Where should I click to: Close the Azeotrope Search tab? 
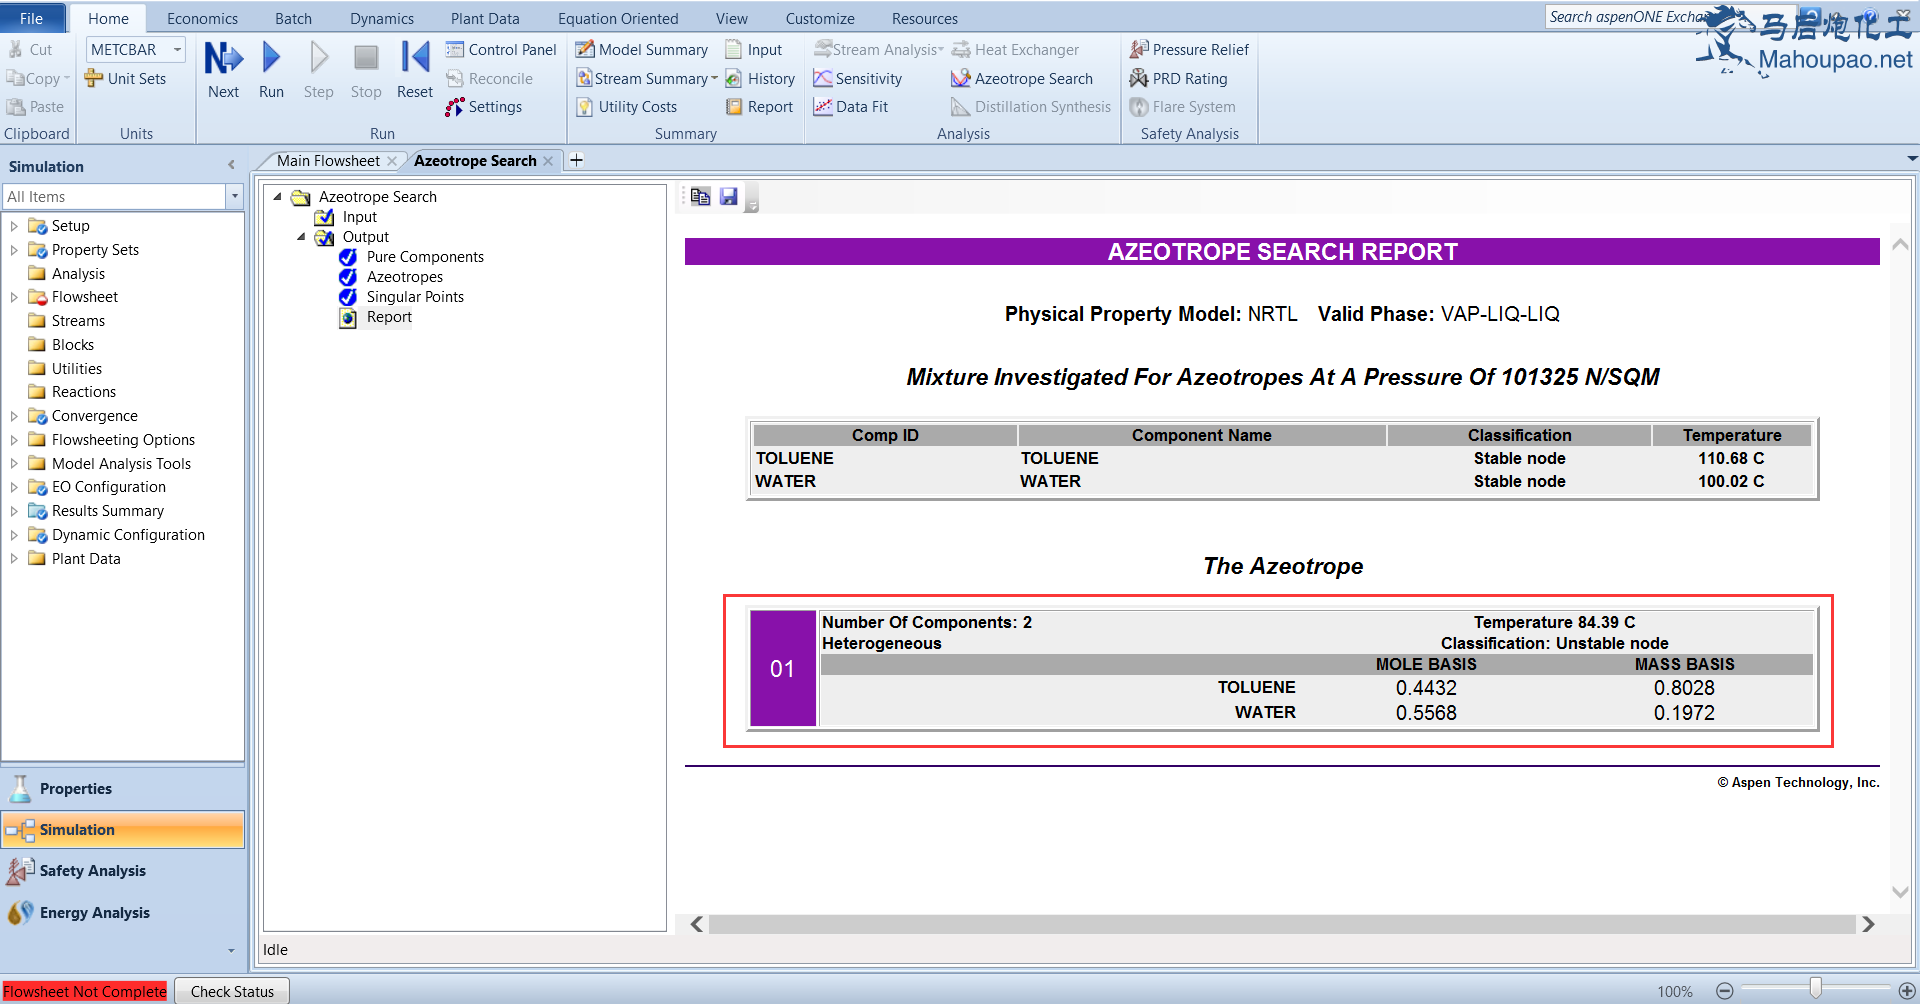[x=548, y=161]
